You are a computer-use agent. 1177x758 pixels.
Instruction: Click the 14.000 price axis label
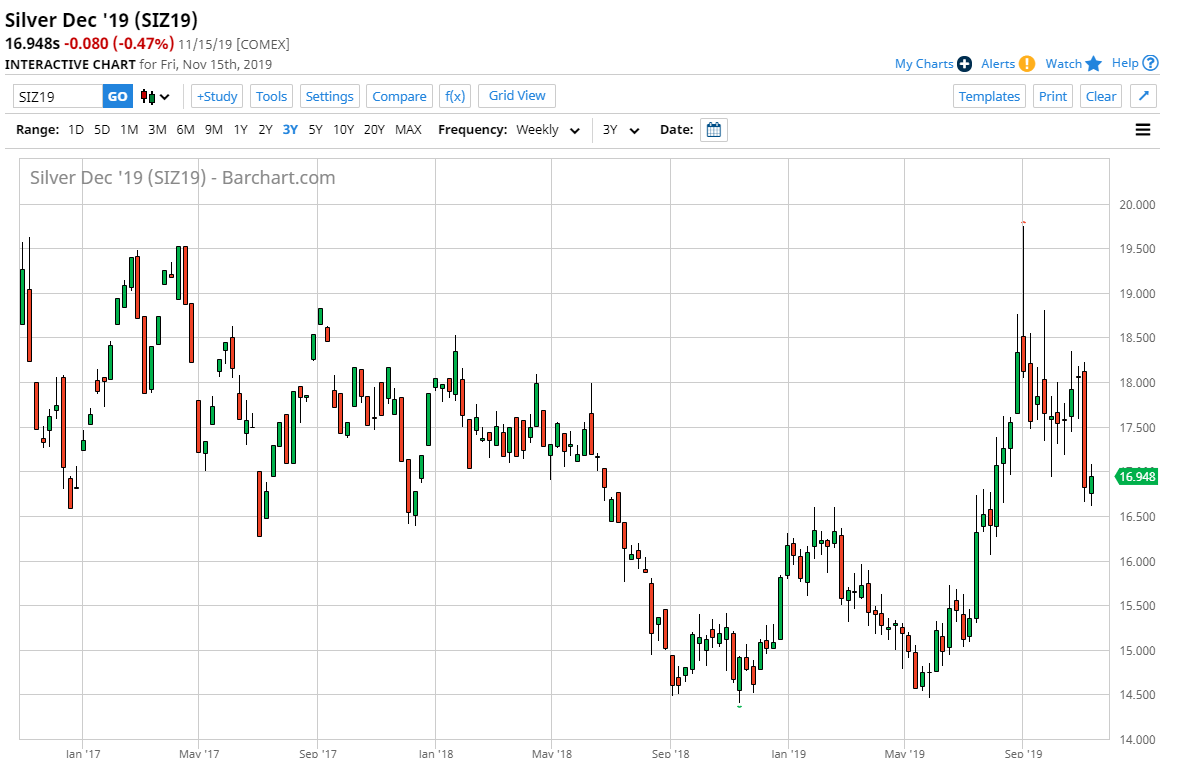(x=1137, y=739)
